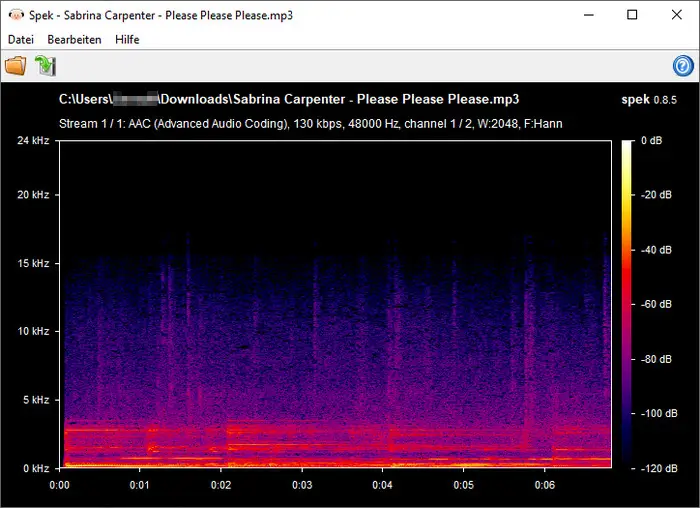Click the Spek app icon in the title bar
The image size is (700, 508).
[16, 15]
